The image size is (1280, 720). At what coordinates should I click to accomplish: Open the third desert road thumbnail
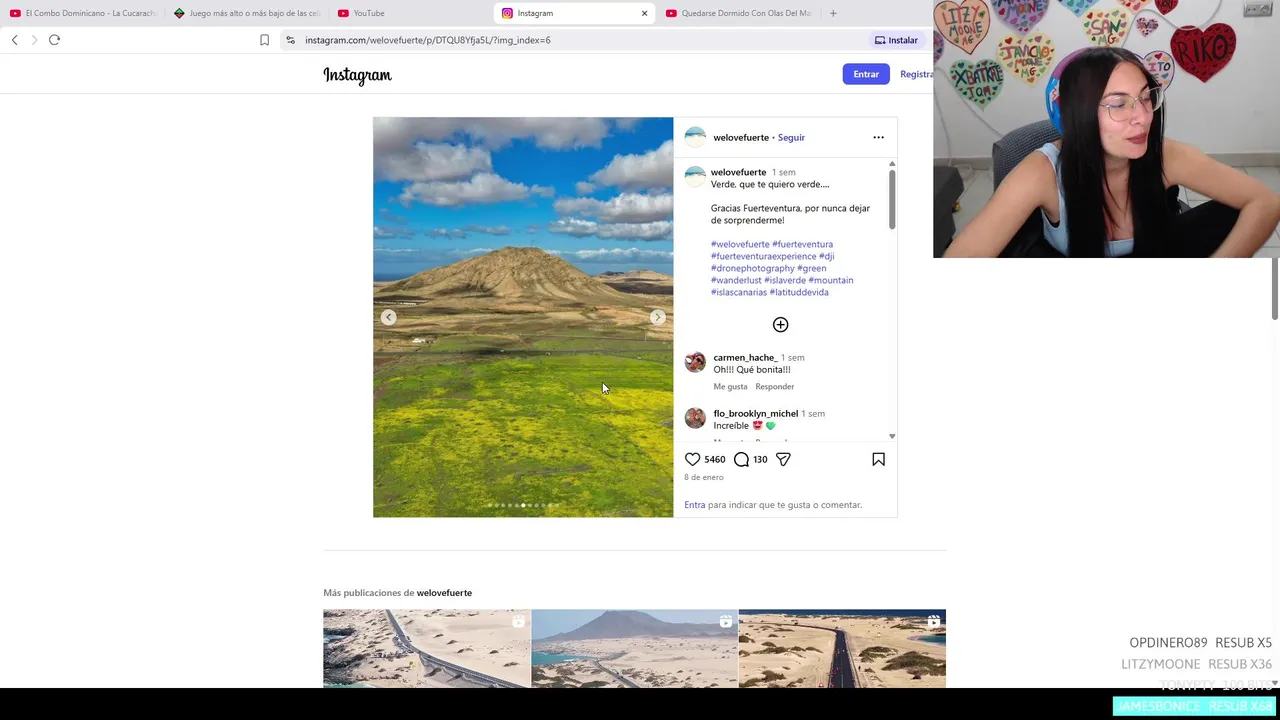pyautogui.click(x=842, y=649)
